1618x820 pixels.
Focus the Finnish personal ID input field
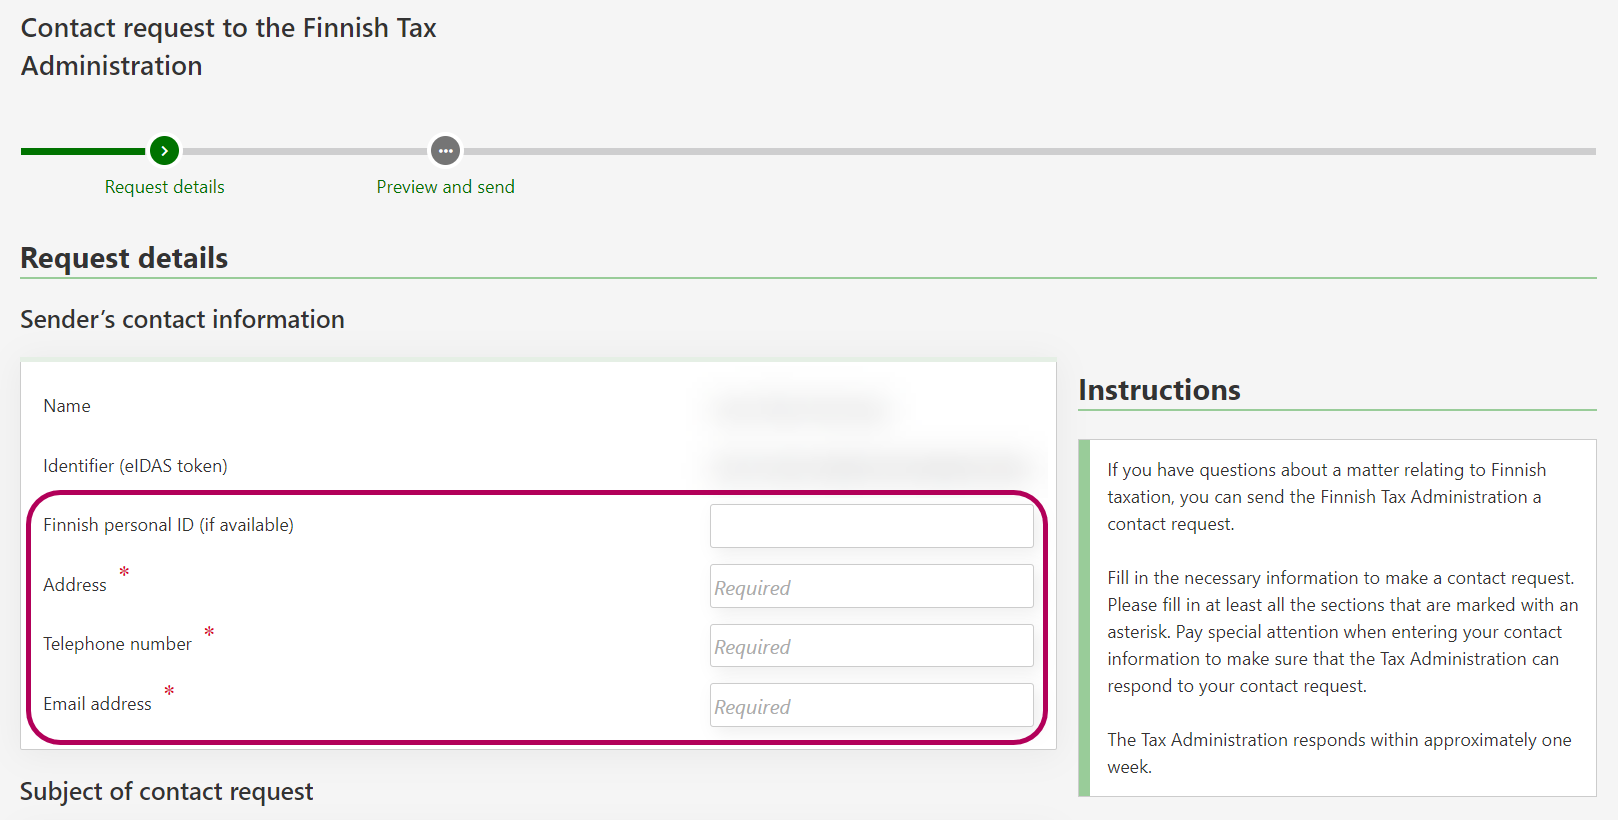click(x=871, y=526)
